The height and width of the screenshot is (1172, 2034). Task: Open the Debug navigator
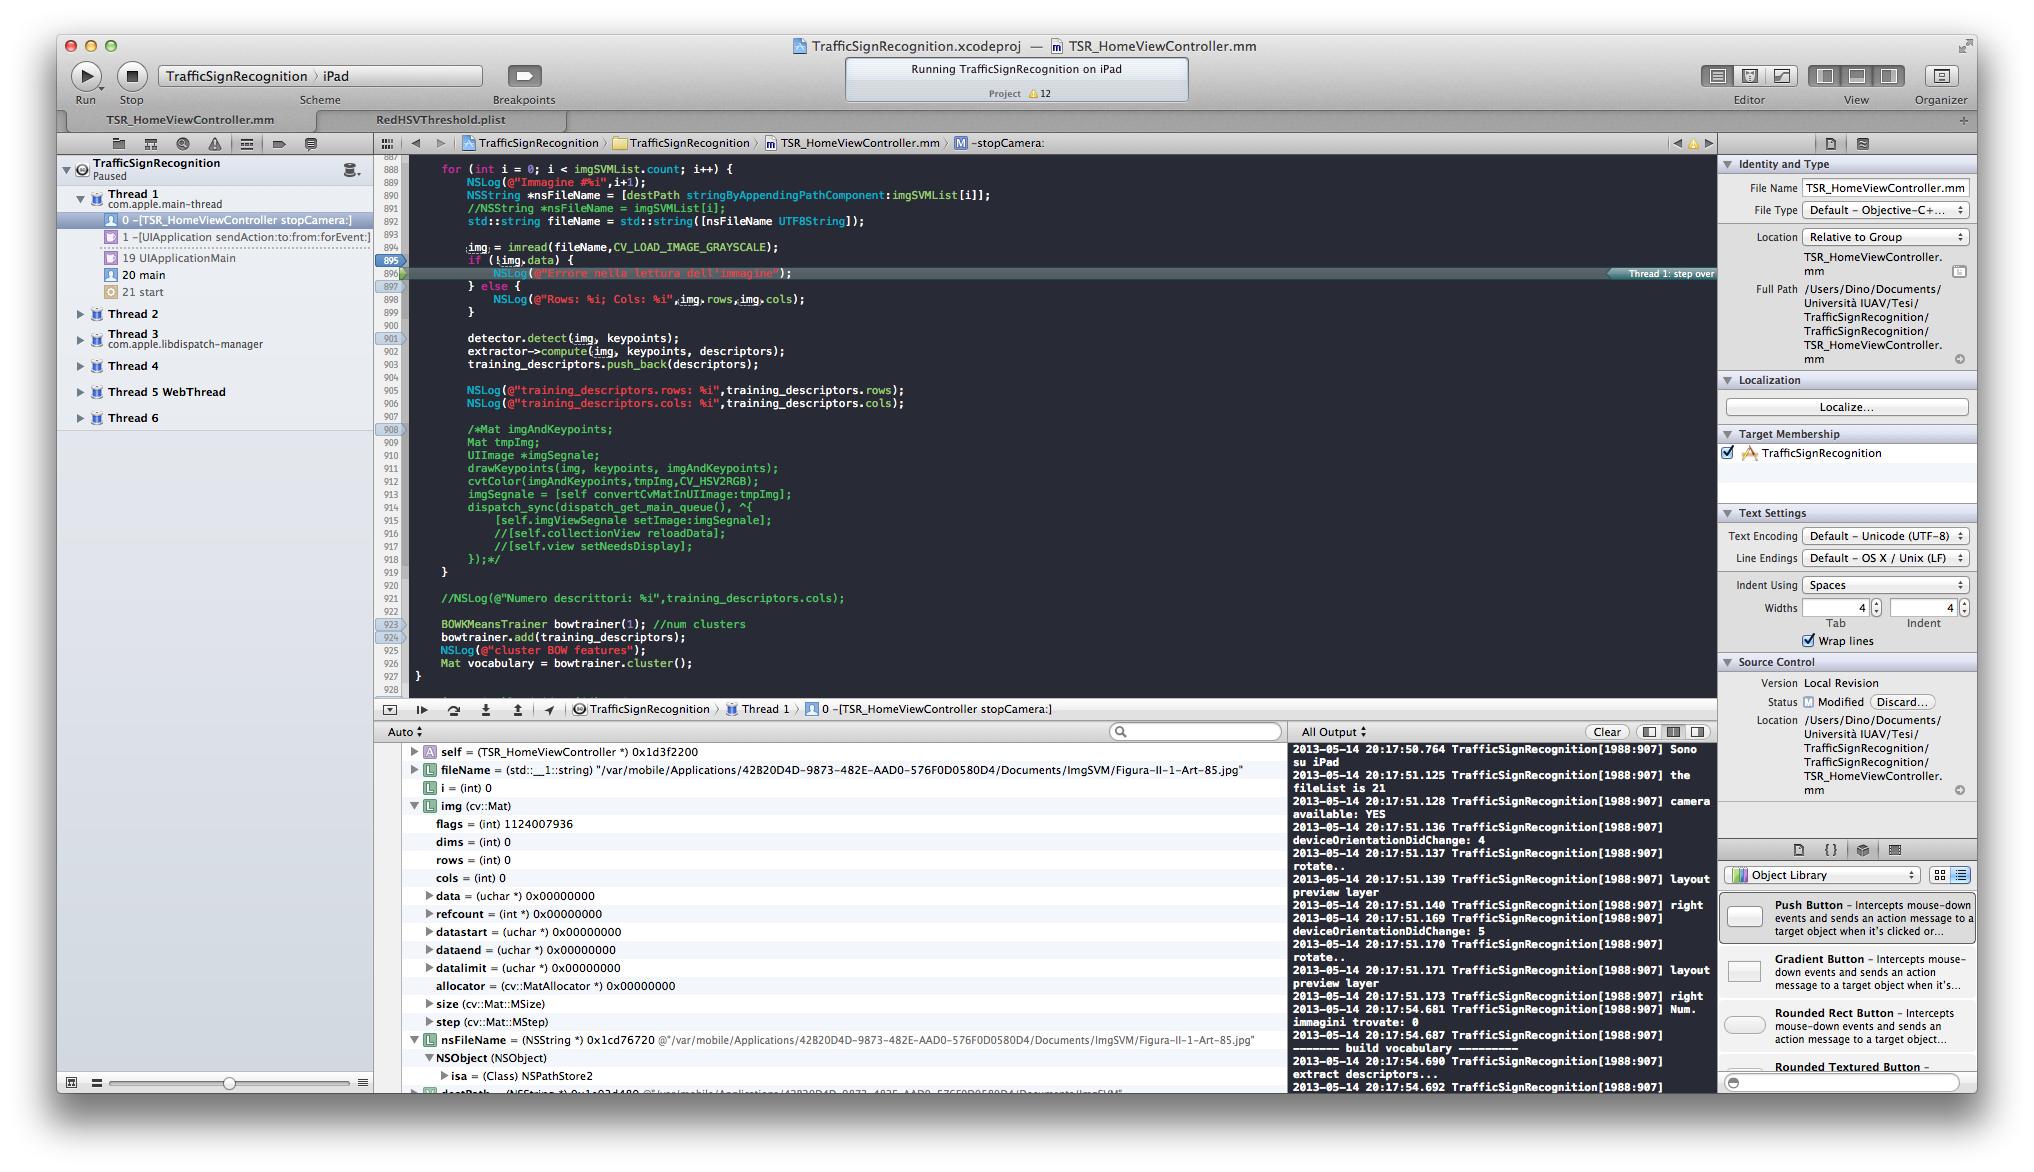247,144
